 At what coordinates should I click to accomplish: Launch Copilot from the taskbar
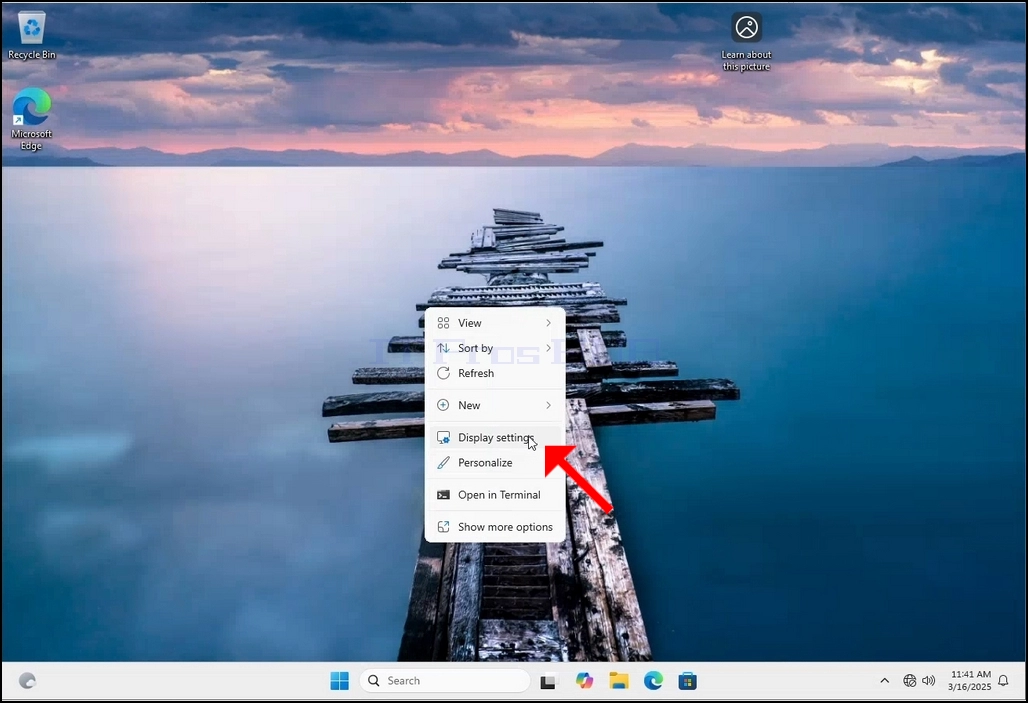(x=583, y=681)
